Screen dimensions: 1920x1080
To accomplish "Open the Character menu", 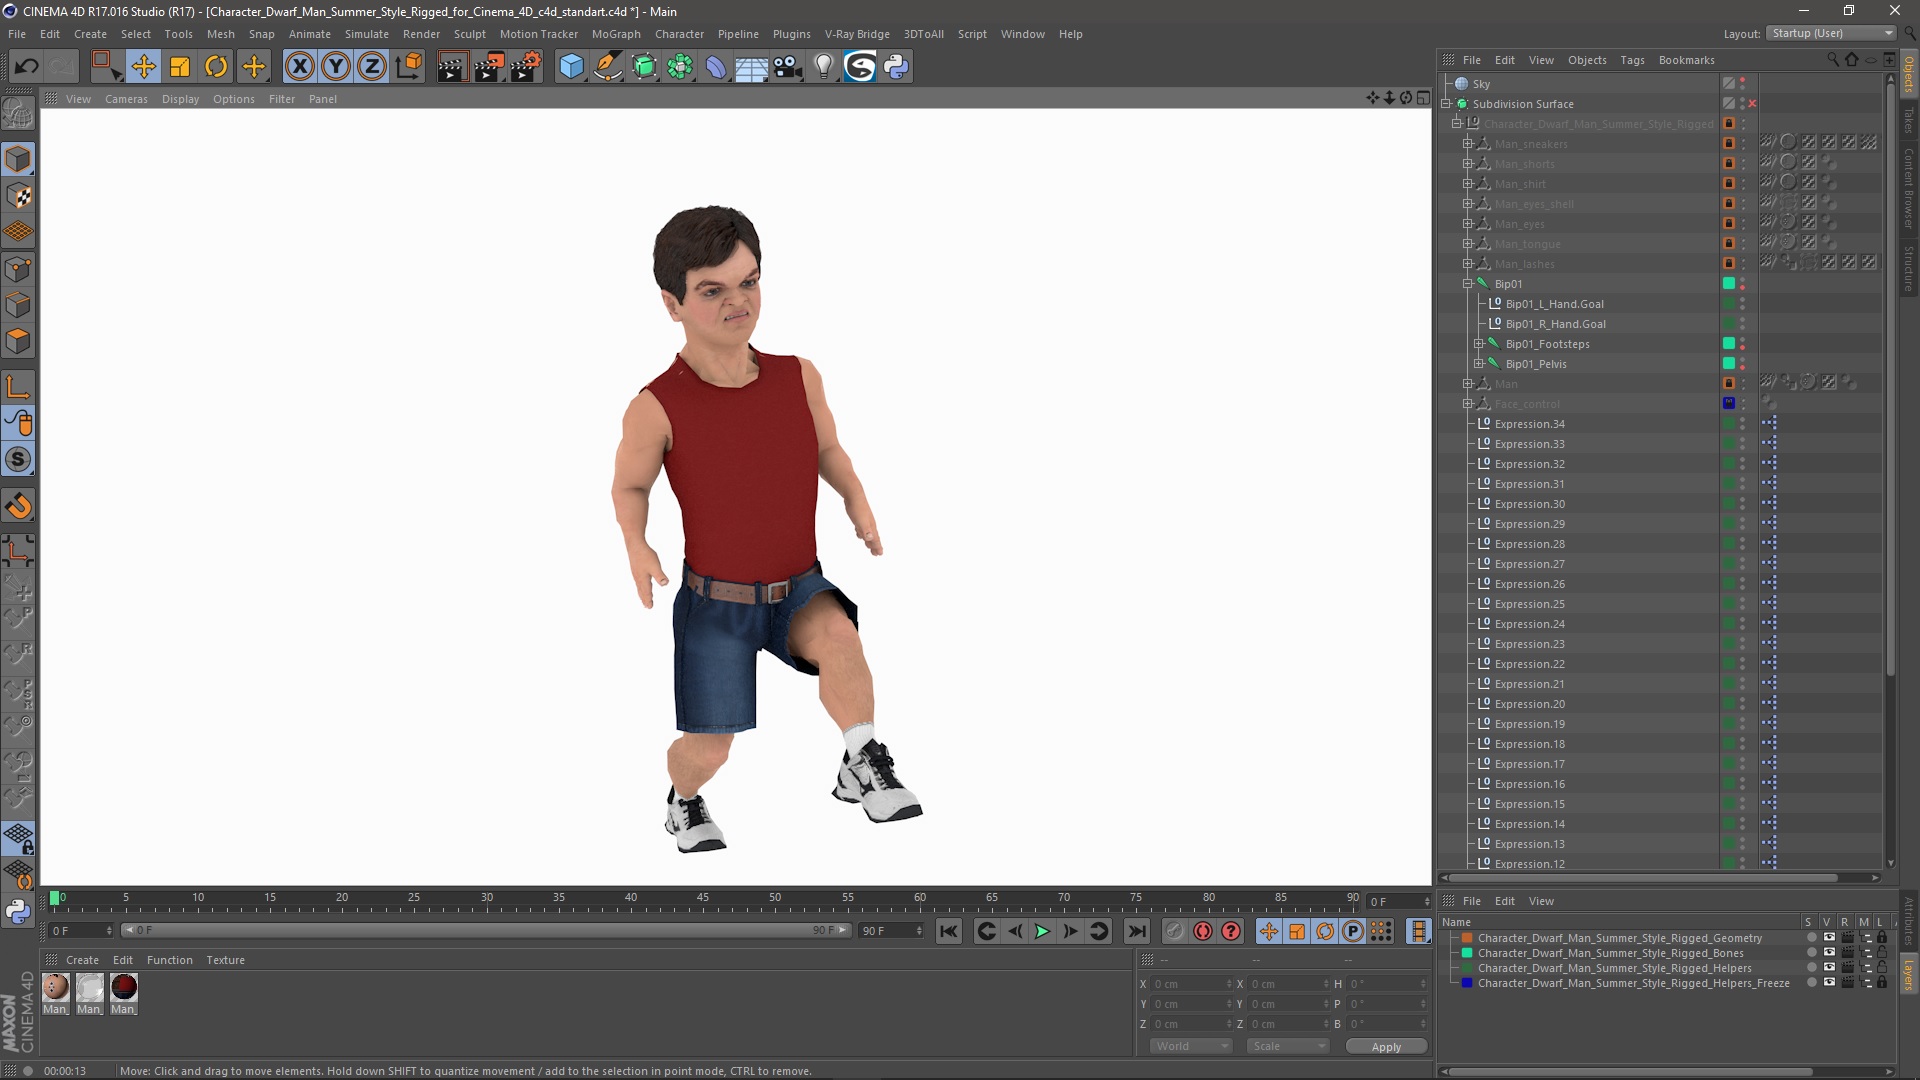I will tap(679, 34).
